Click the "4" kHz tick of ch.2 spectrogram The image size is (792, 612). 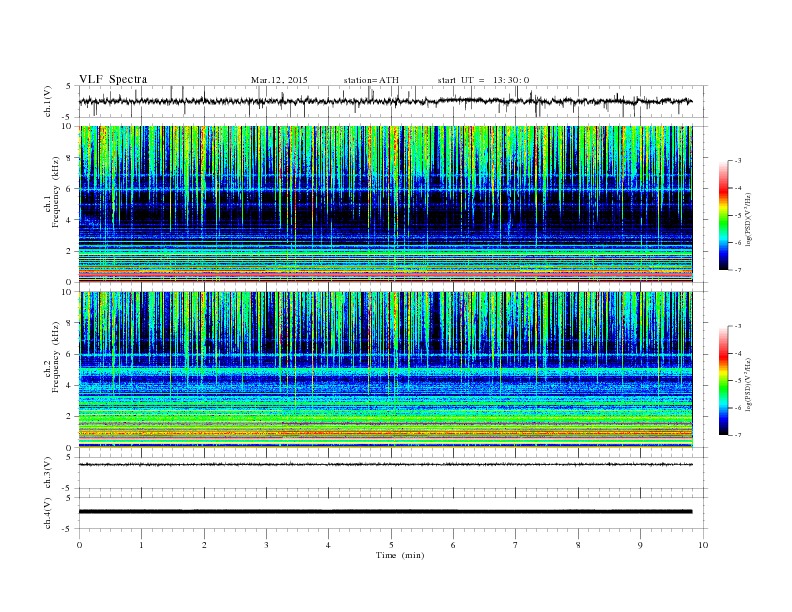(69, 385)
